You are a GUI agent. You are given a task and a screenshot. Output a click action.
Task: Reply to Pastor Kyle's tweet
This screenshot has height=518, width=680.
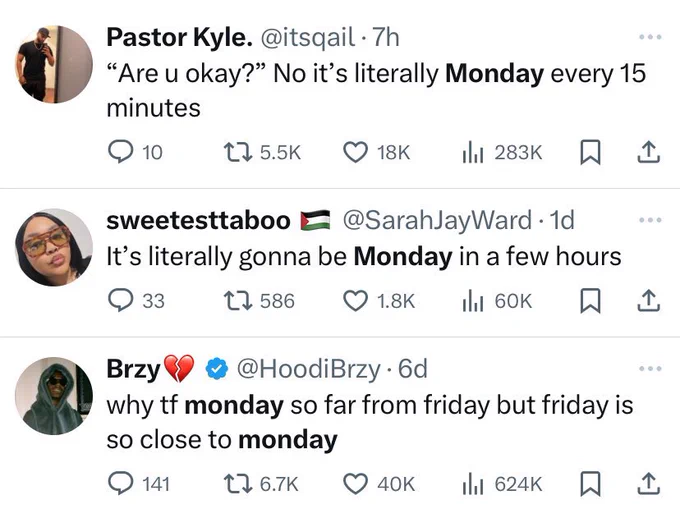pyautogui.click(x=135, y=153)
